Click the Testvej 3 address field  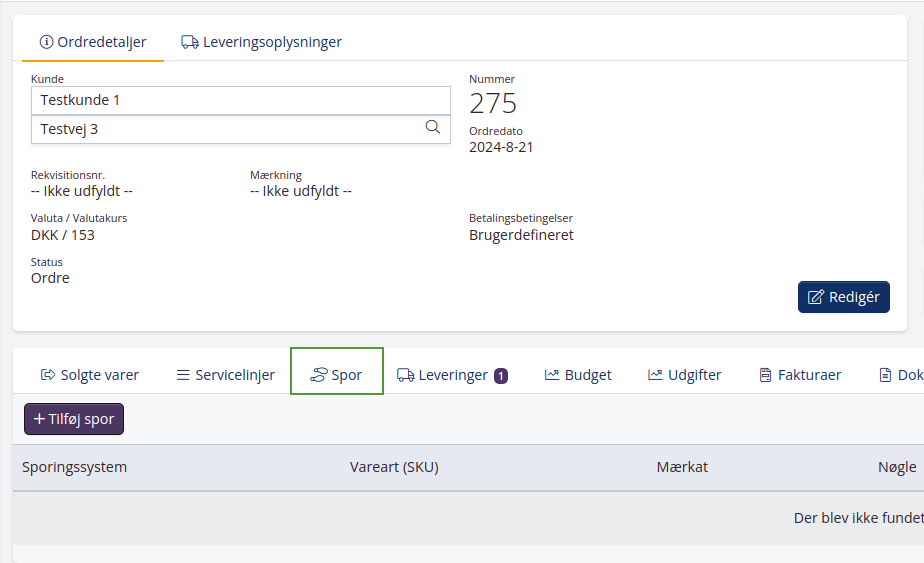pyautogui.click(x=225, y=129)
